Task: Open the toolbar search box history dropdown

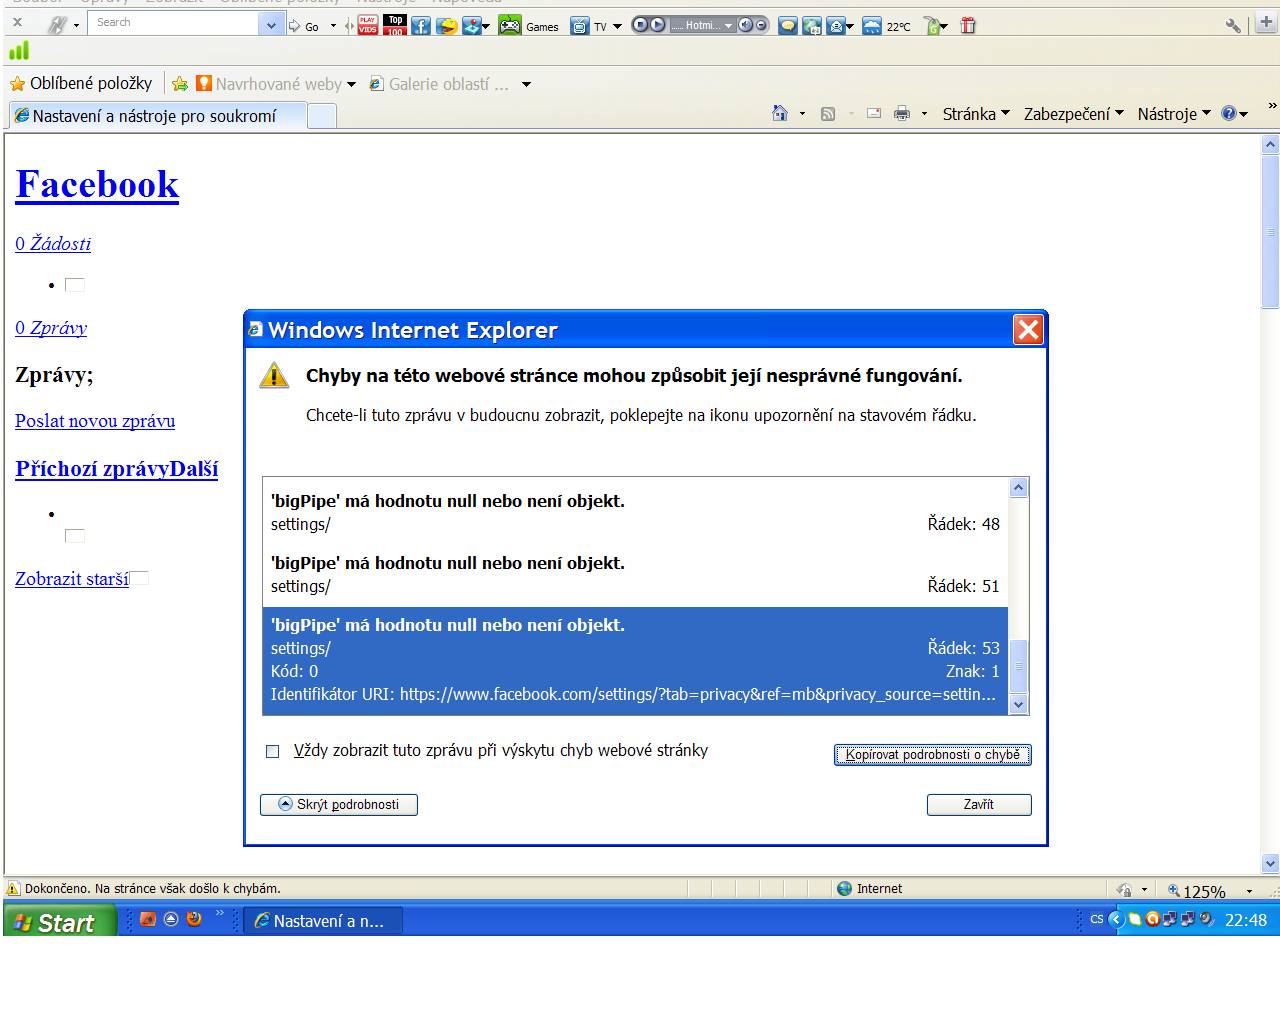Action: point(272,25)
